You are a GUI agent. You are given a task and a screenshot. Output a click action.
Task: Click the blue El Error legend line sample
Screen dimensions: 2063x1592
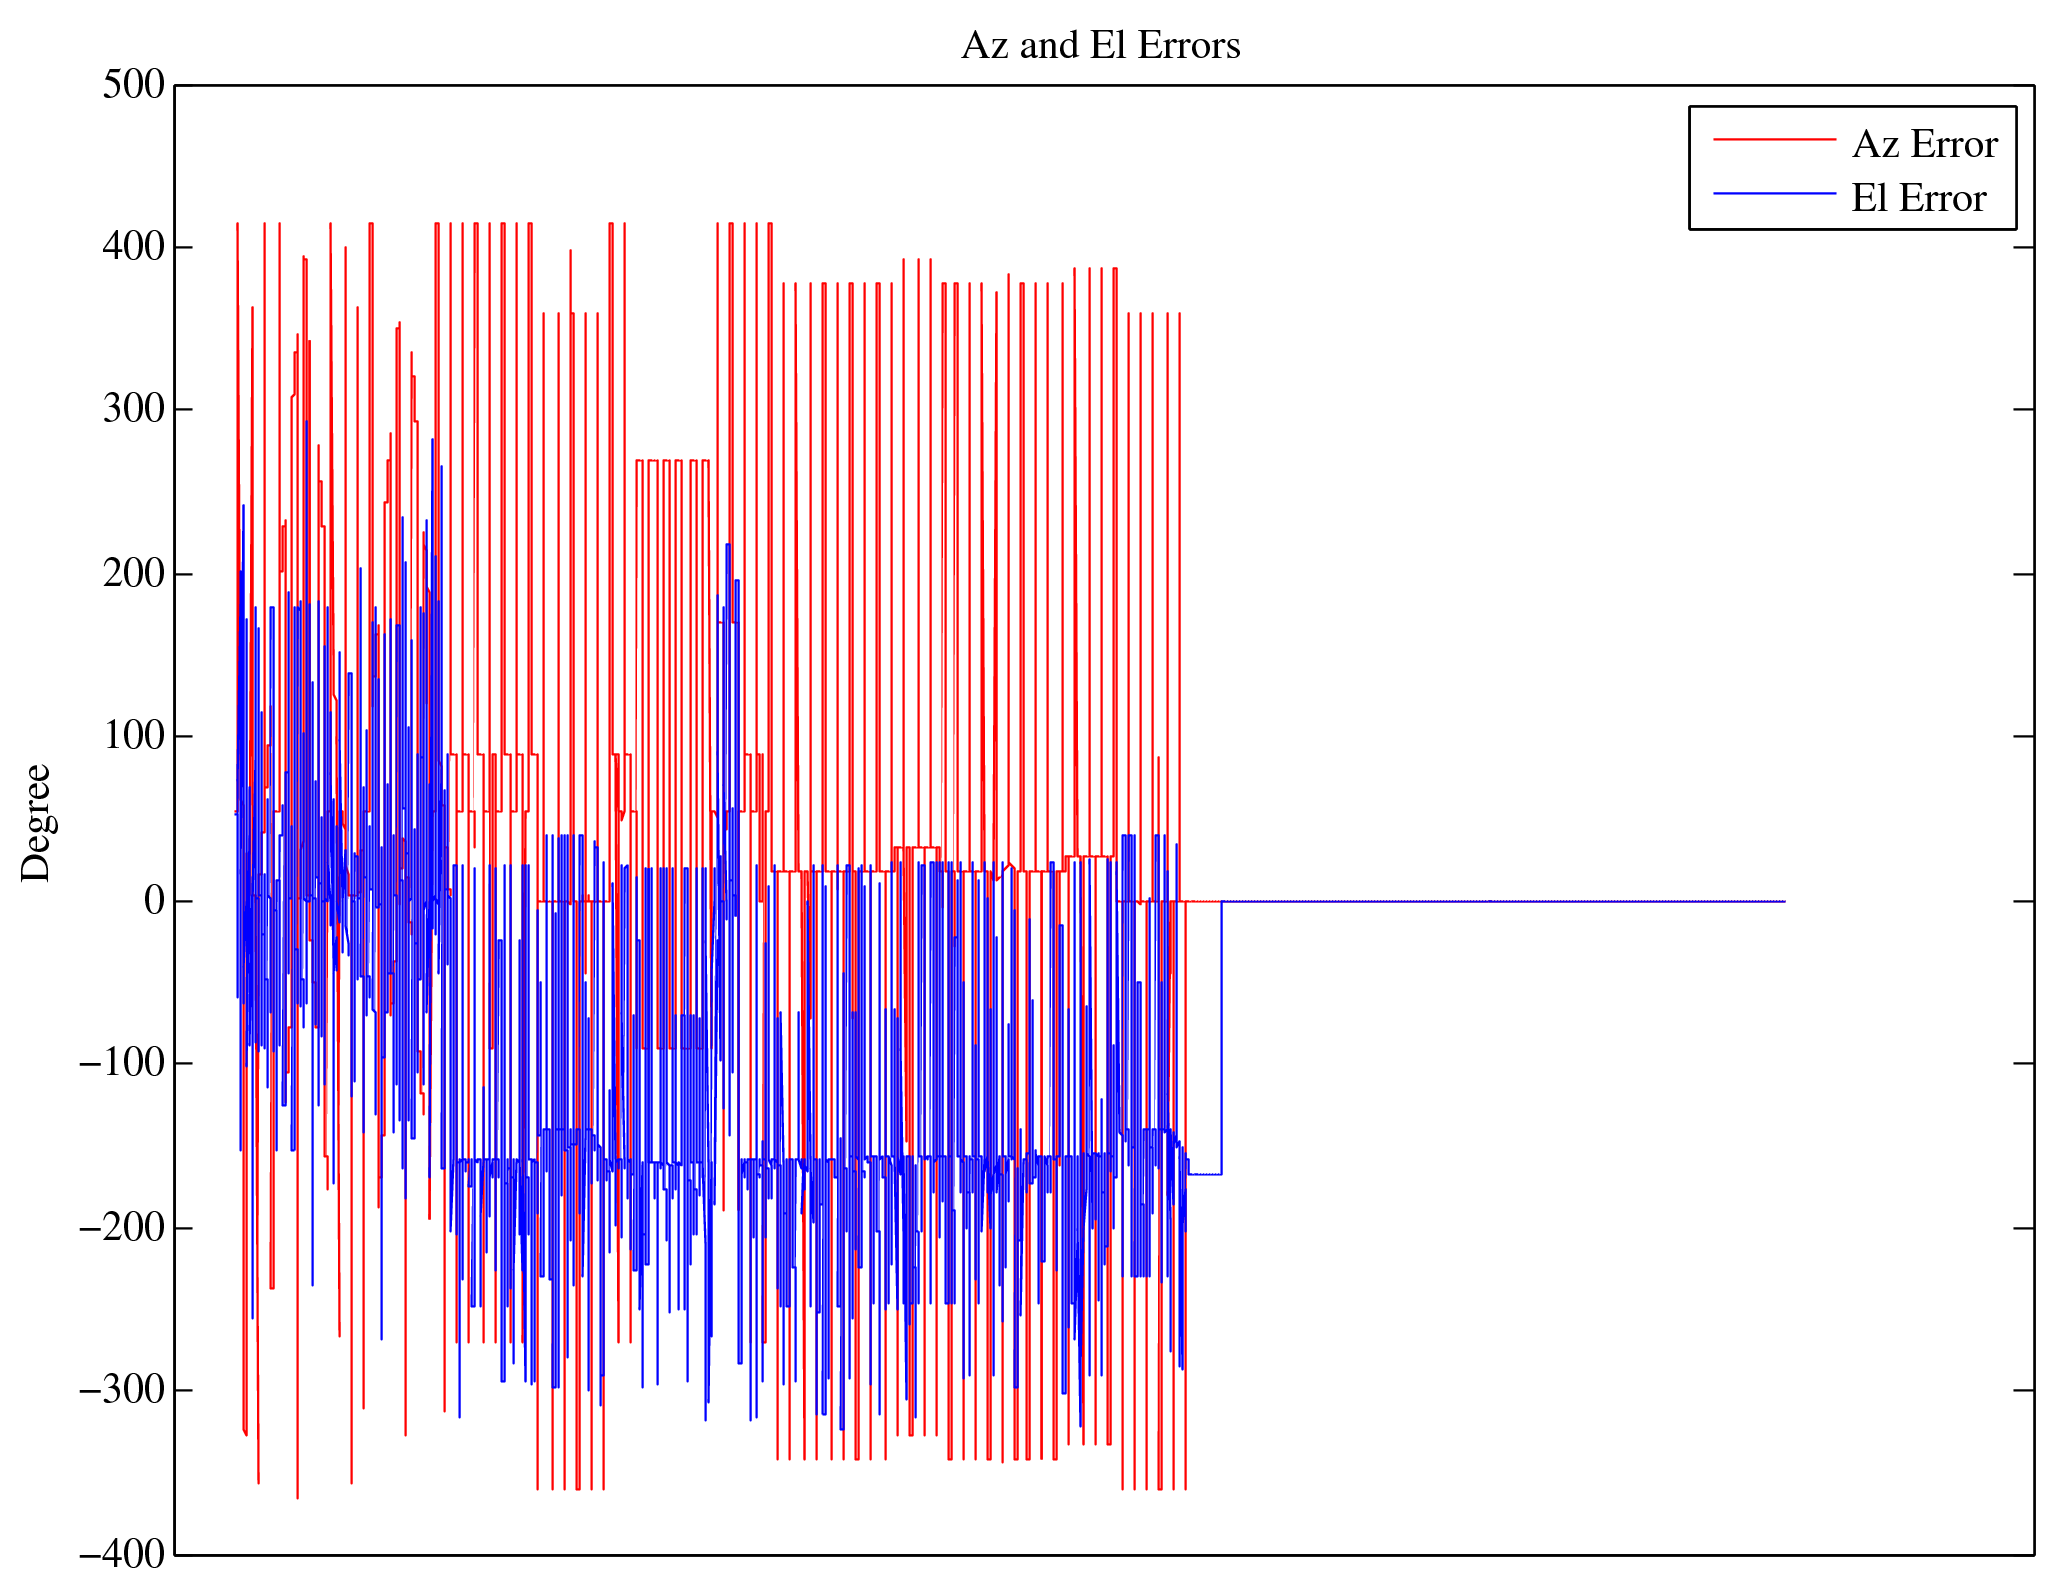[1774, 193]
